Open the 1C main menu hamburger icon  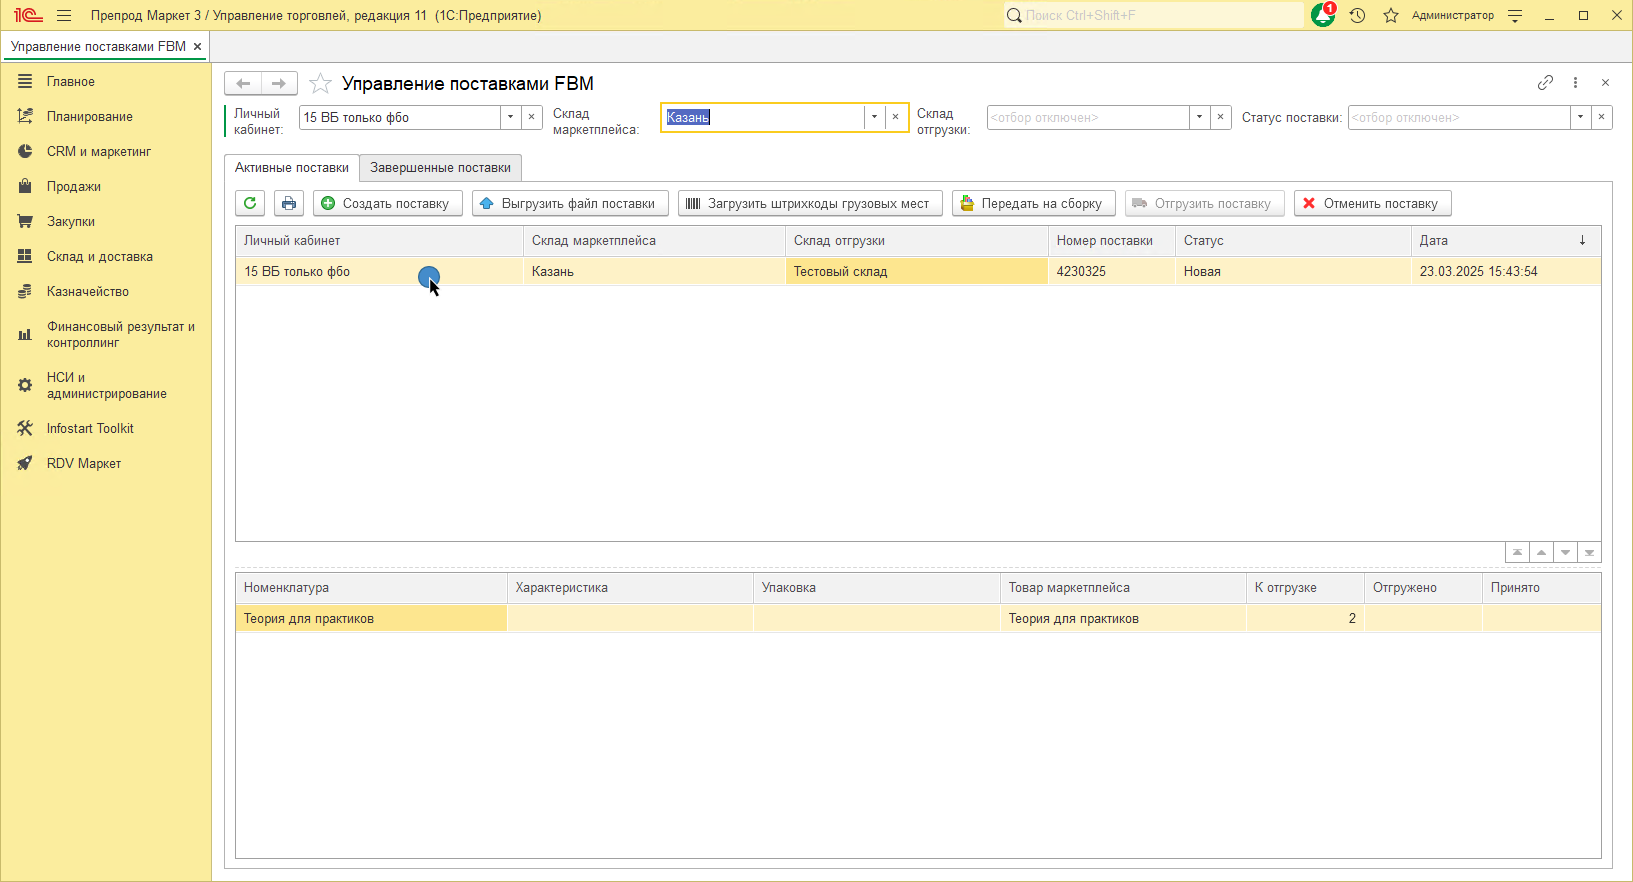tap(64, 15)
